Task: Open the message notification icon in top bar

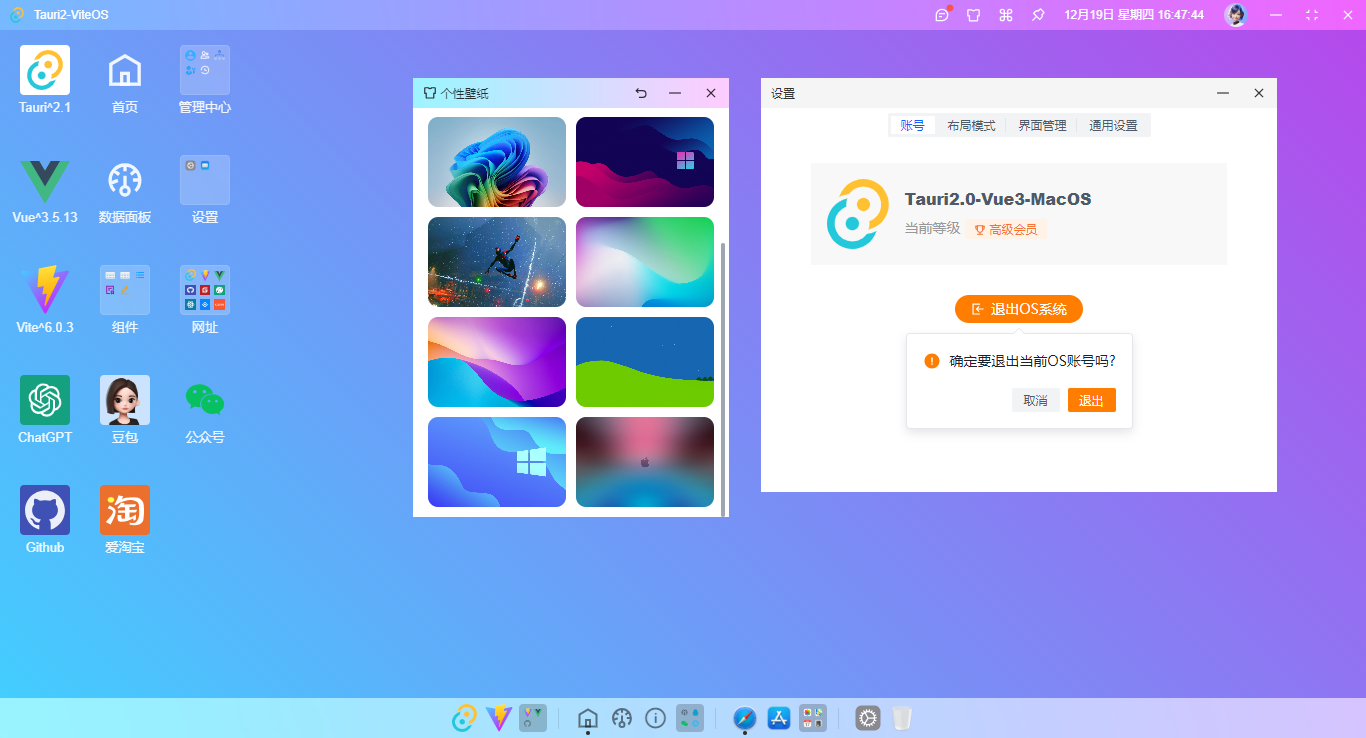Action: (x=941, y=15)
